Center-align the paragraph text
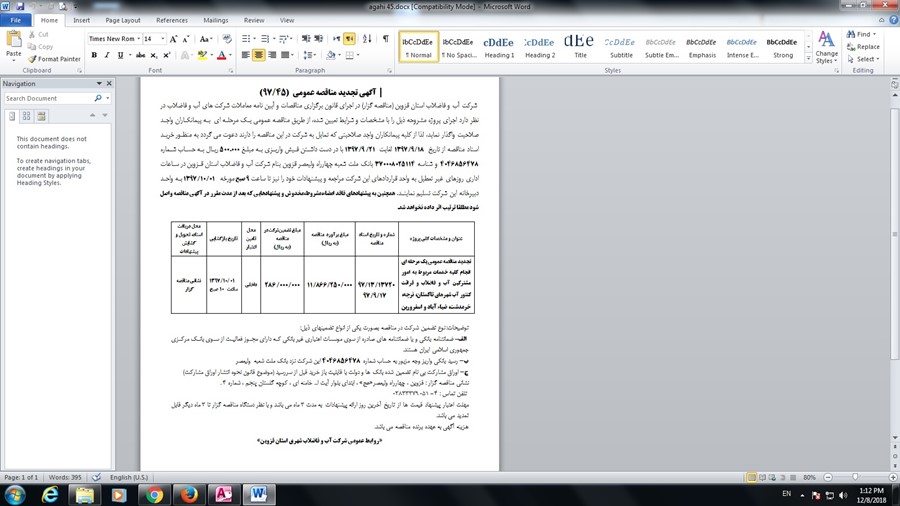Viewport: 900px width, 506px height. [x=259, y=55]
